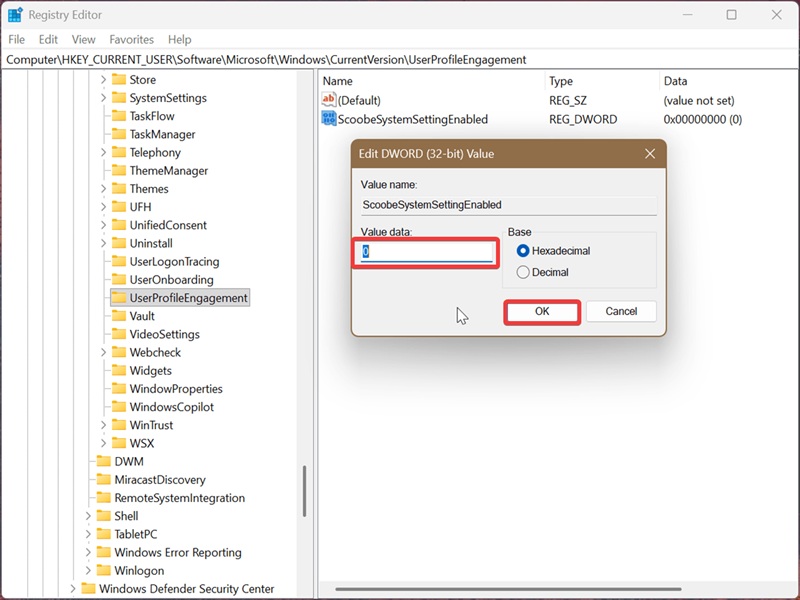Click the WindowsCopilot folder icon
This screenshot has height=600, width=800.
click(x=119, y=407)
